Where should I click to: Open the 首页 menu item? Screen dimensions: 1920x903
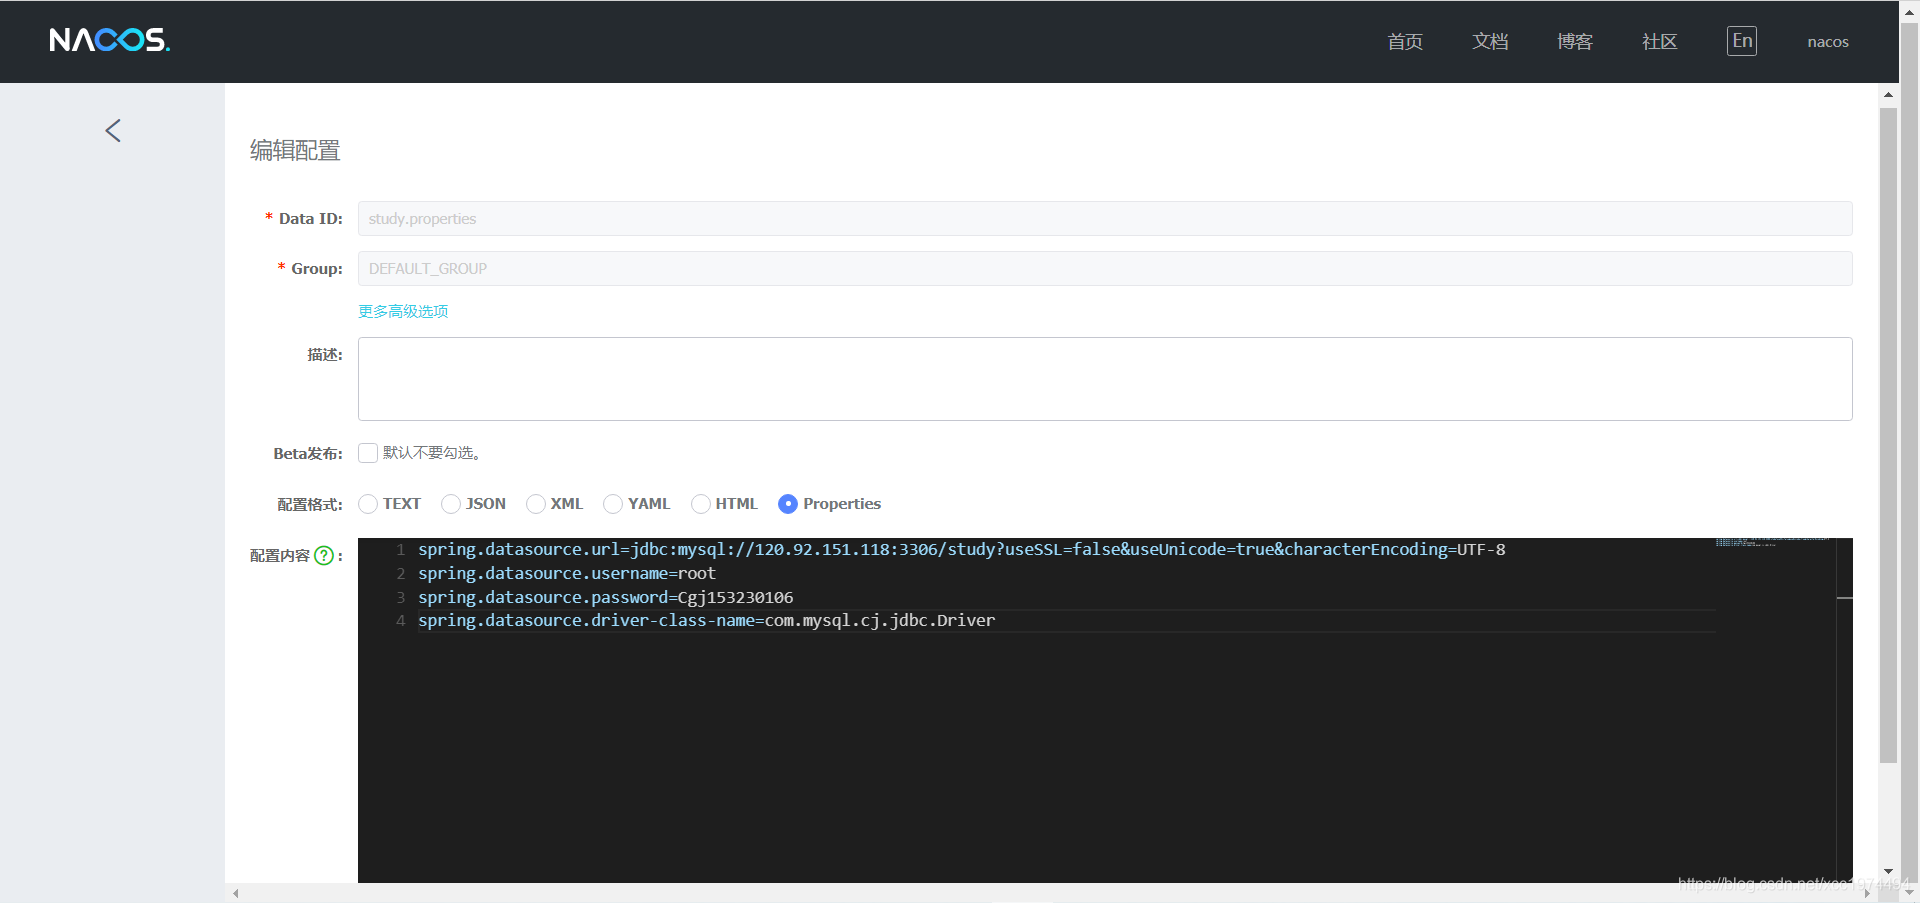(x=1405, y=42)
